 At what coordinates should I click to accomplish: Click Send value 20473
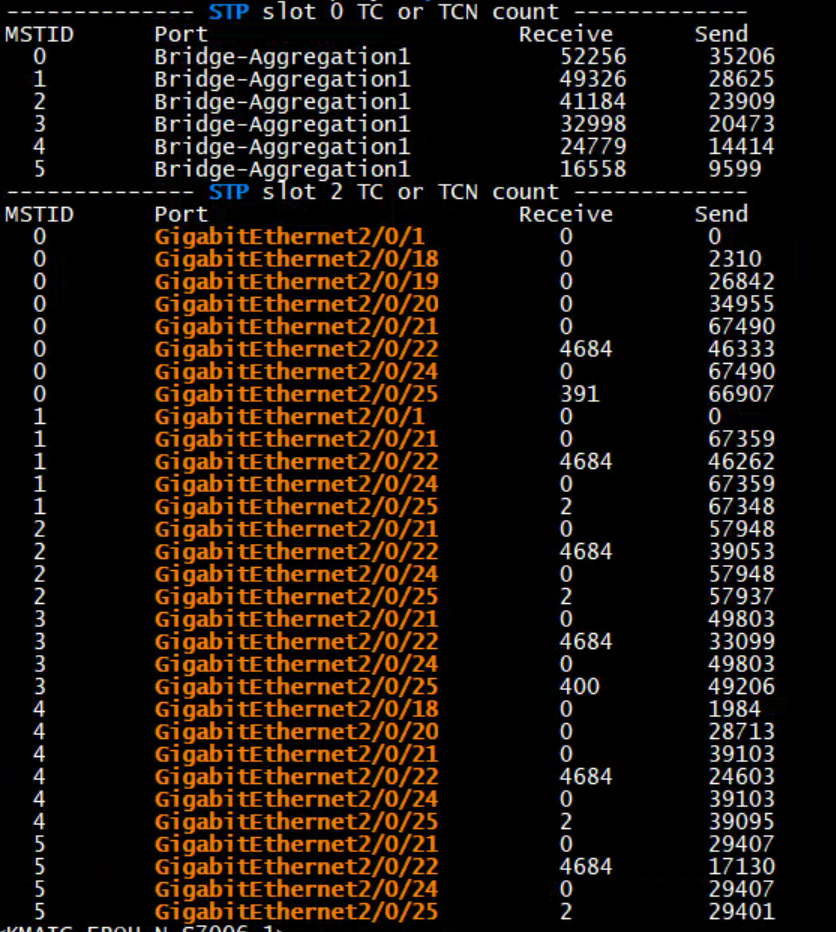pyautogui.click(x=741, y=125)
